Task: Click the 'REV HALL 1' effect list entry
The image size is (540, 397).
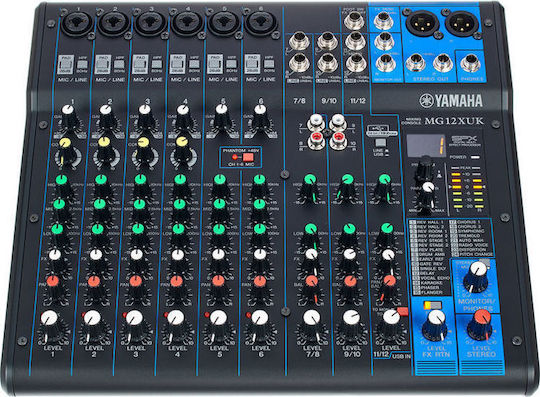Action: 426,222
